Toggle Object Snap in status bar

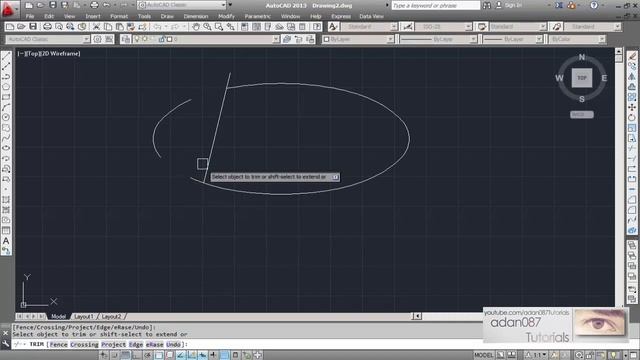(159, 355)
